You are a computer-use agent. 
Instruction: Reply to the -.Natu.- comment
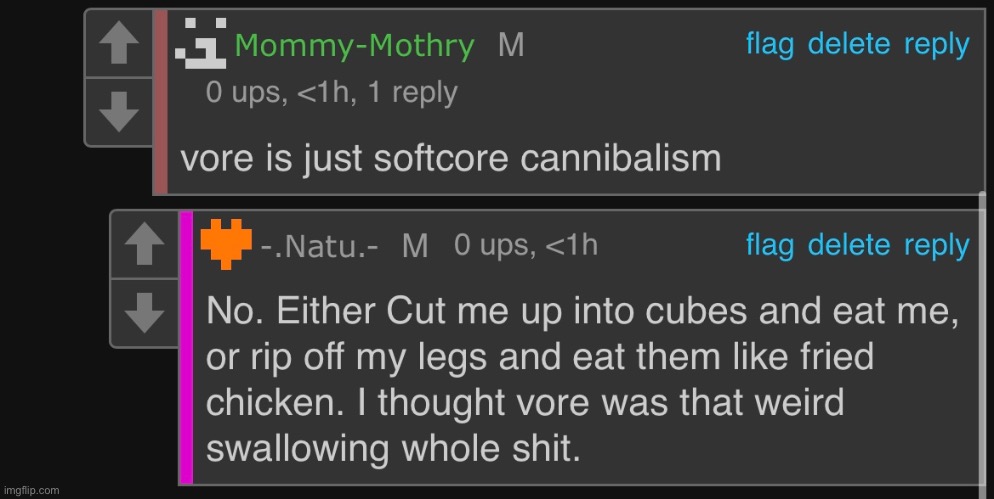pyautogui.click(x=937, y=247)
